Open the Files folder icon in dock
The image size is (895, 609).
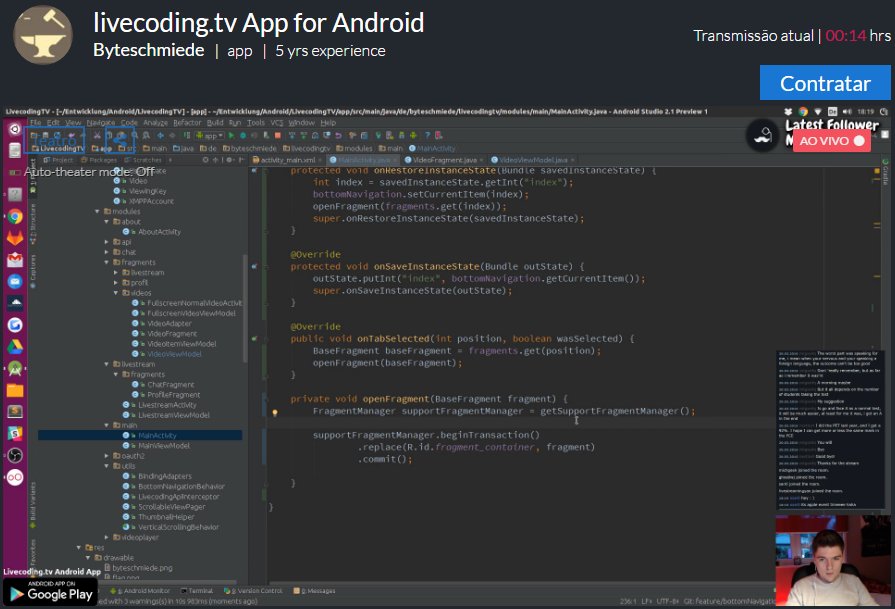[x=15, y=390]
